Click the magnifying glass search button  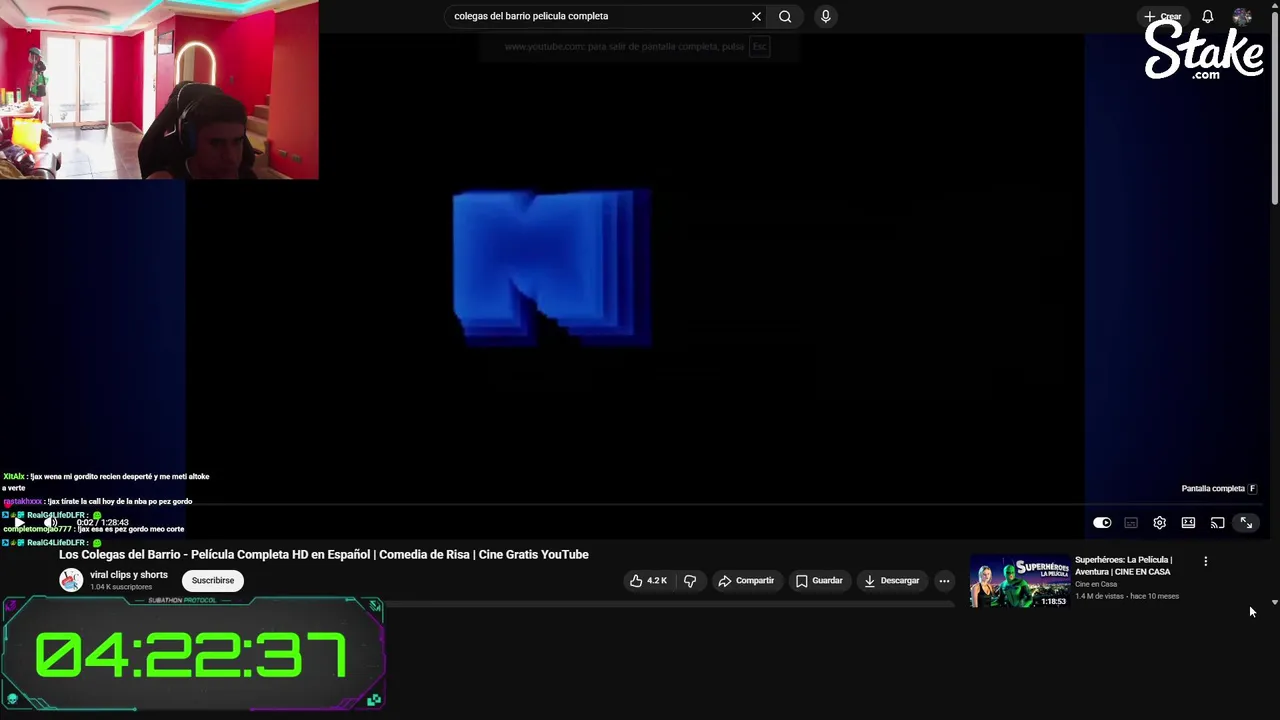coord(785,16)
